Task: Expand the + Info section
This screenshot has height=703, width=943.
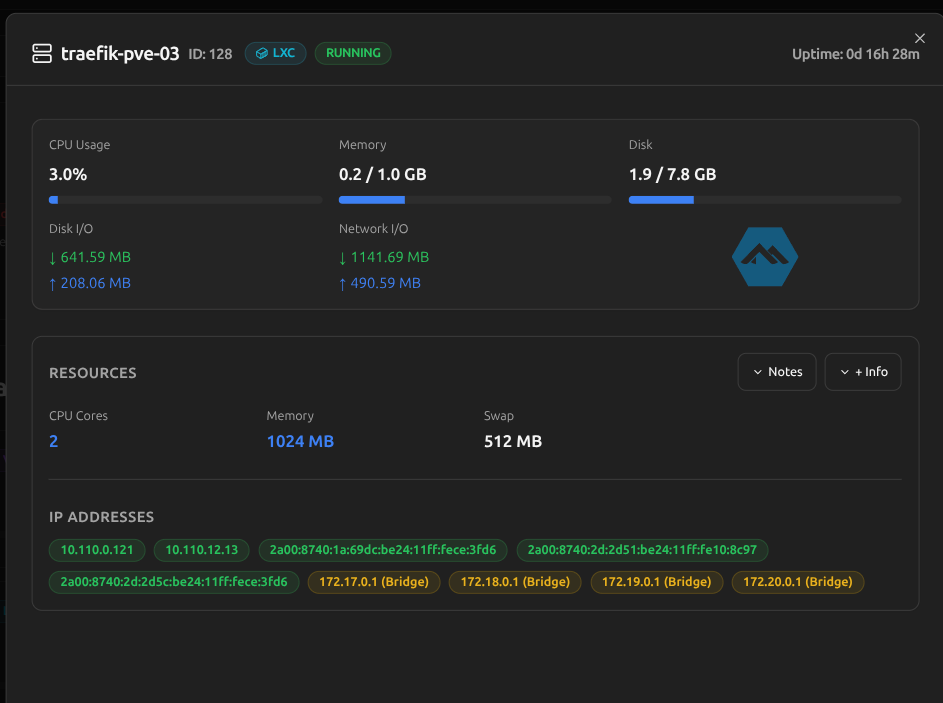Action: click(863, 372)
